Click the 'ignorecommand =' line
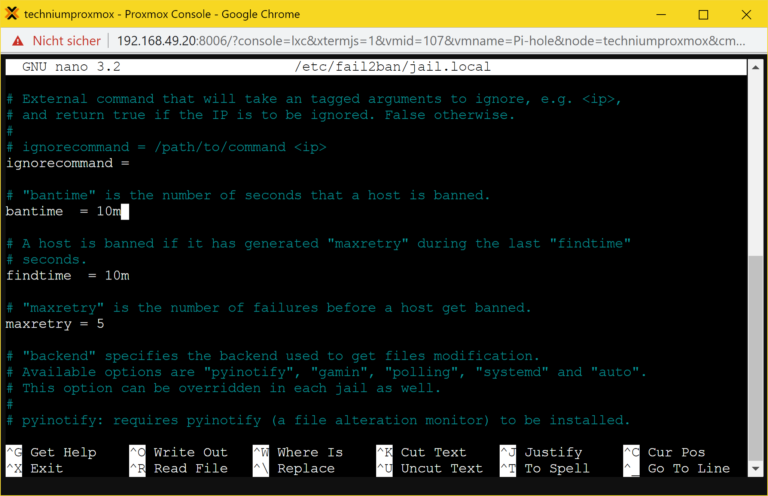The image size is (768, 496). pyautogui.click(x=67, y=163)
